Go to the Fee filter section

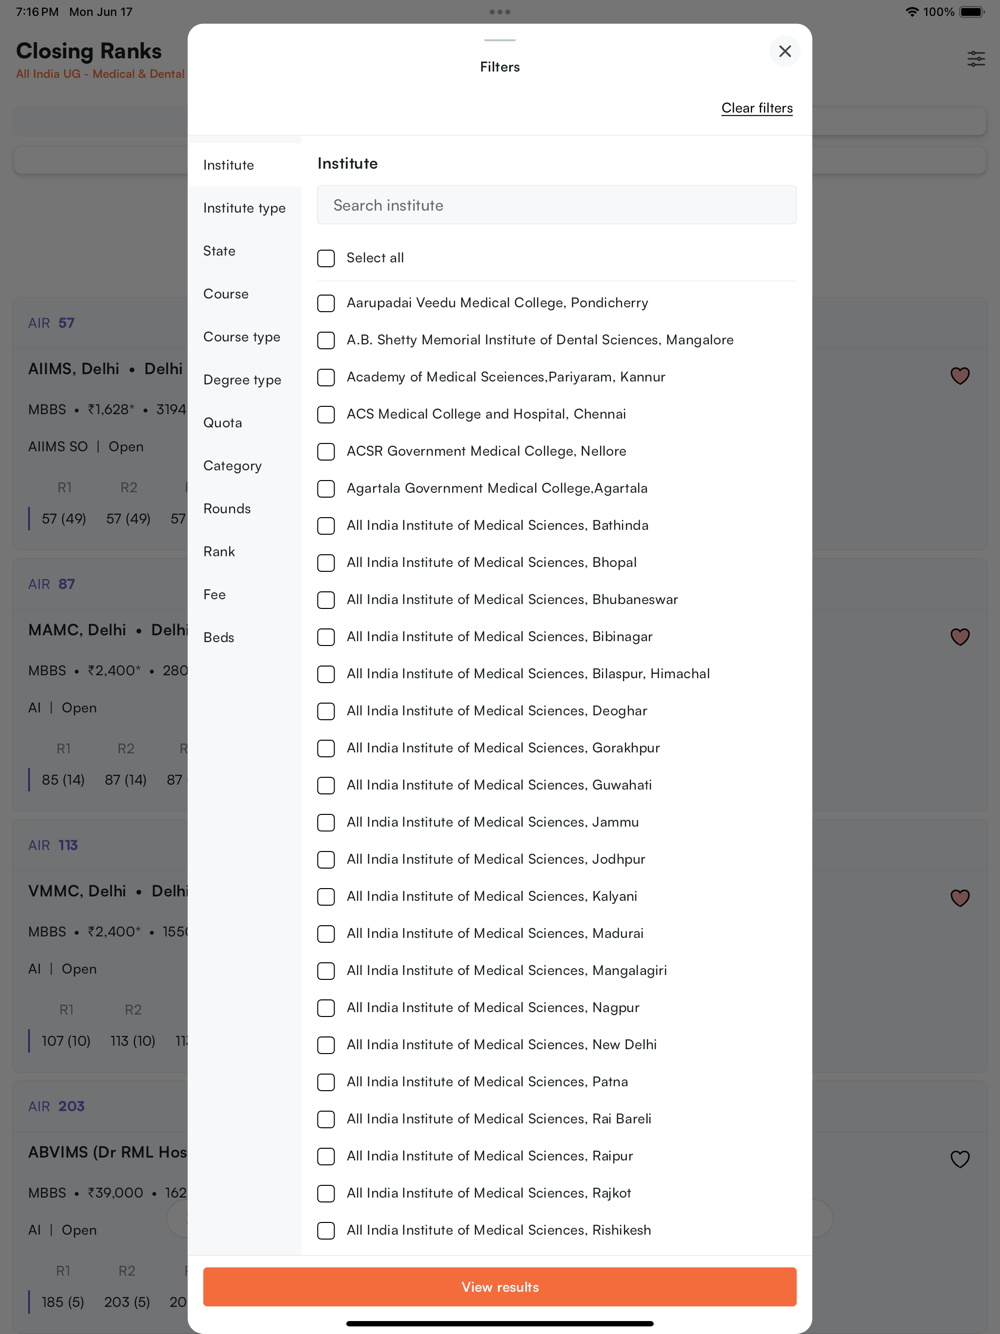215,595
